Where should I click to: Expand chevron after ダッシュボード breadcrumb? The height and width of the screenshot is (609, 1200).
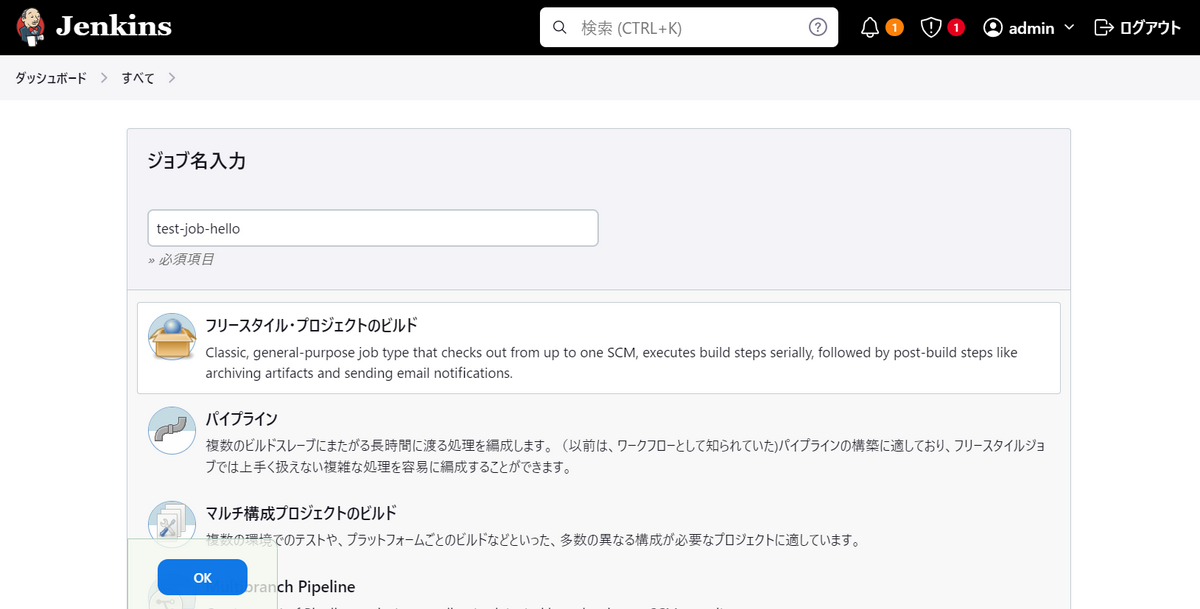point(104,78)
